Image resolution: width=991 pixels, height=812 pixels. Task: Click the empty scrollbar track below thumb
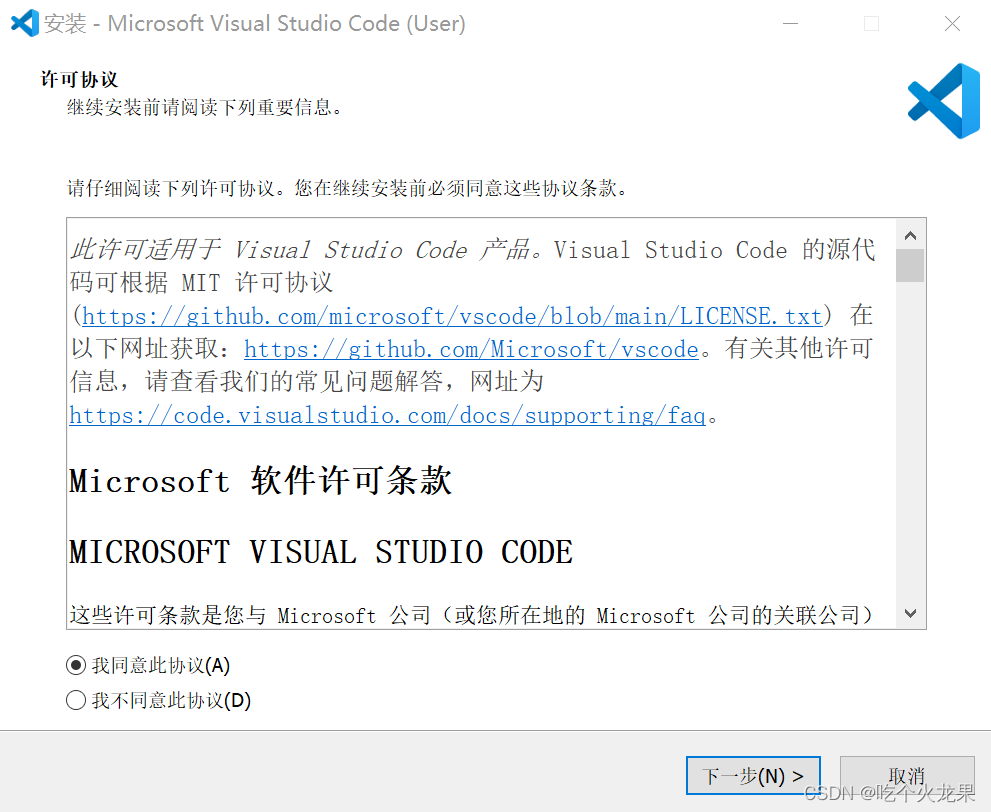[910, 440]
